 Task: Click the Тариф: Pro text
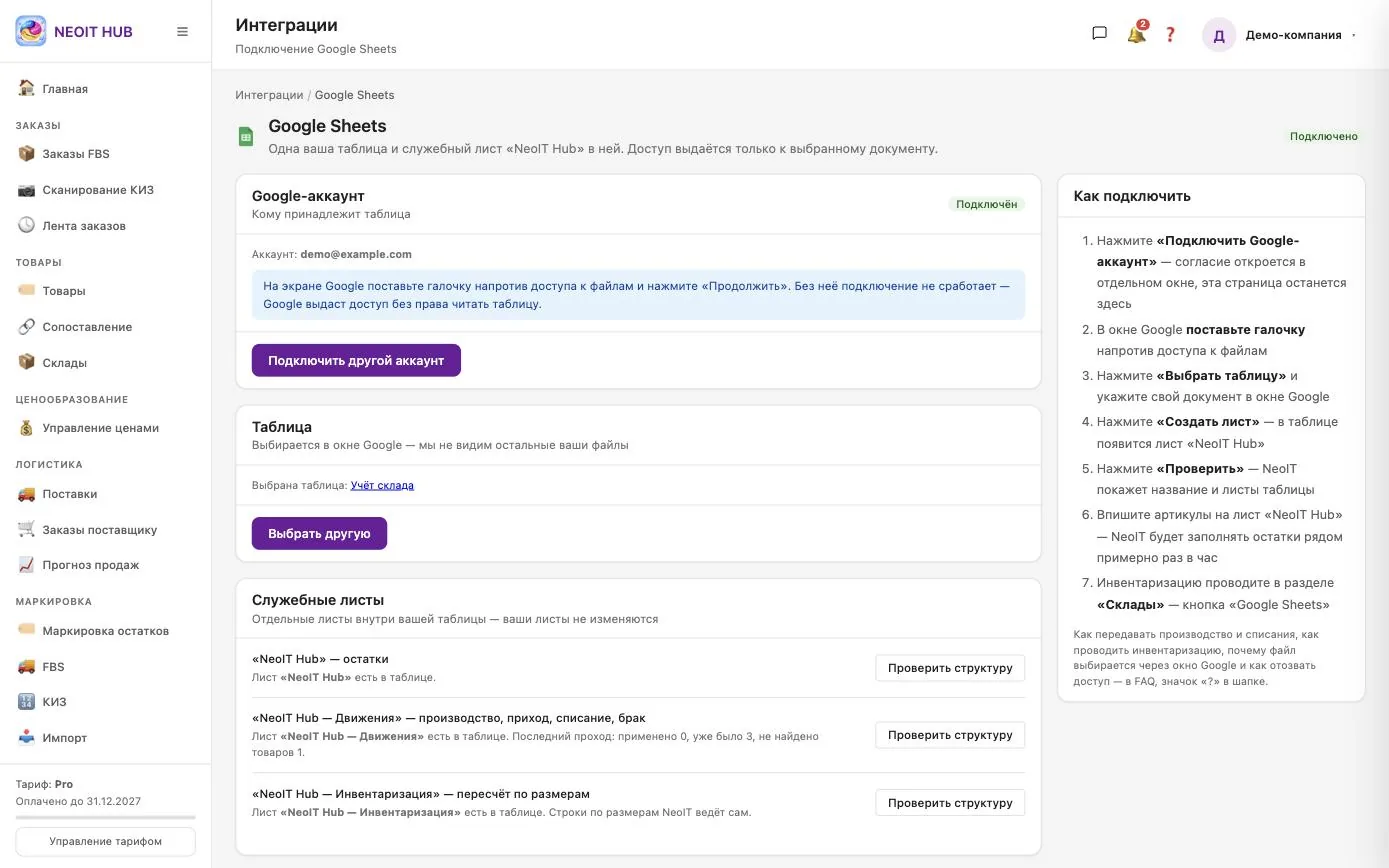(44, 784)
